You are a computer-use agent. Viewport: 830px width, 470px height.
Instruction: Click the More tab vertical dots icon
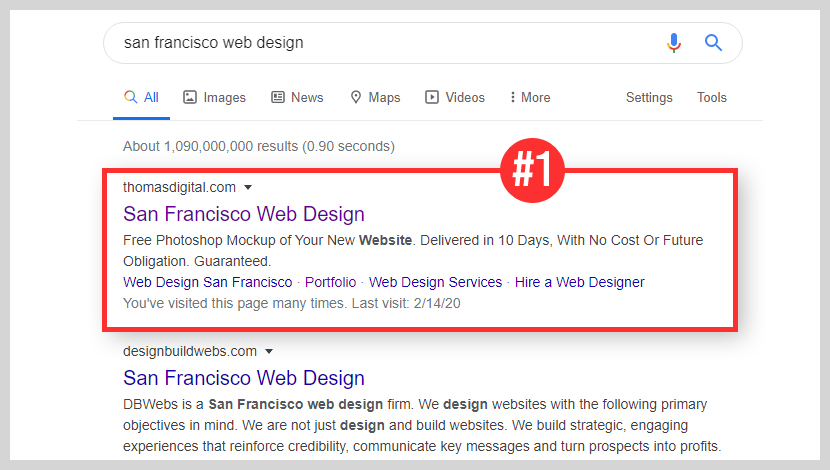[x=512, y=97]
